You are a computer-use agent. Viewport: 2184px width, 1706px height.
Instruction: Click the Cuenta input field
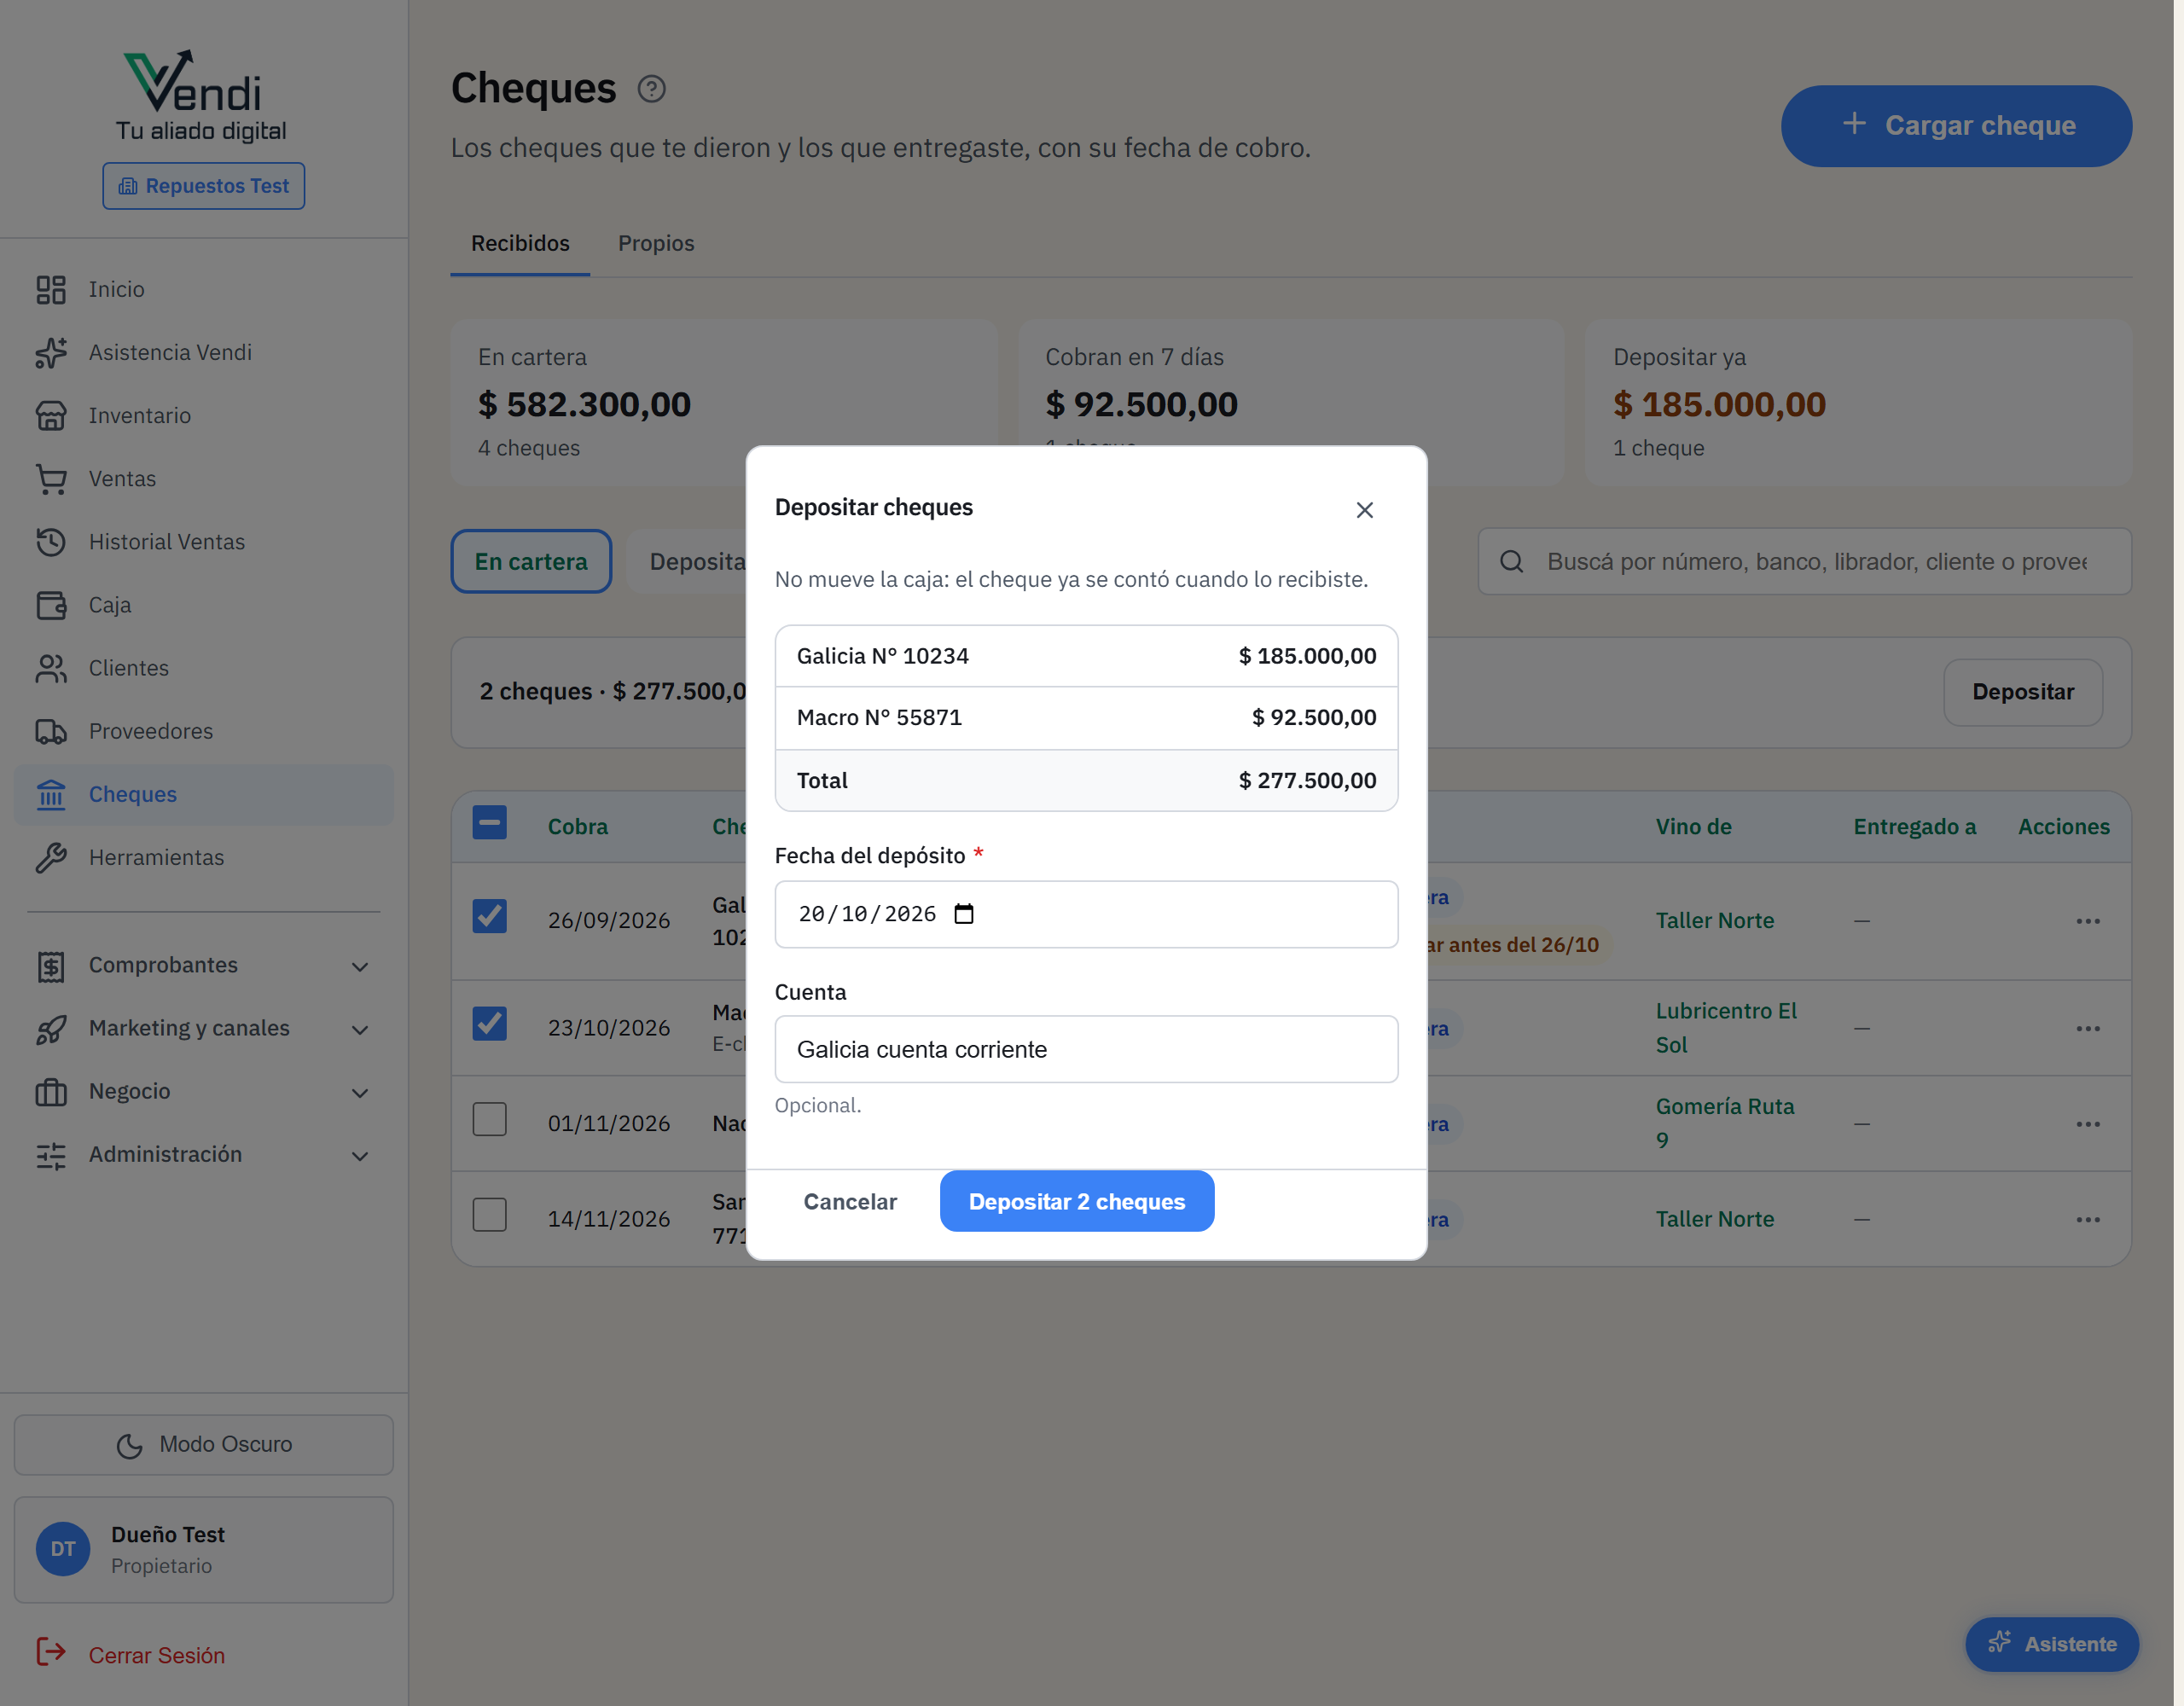(1086, 1050)
